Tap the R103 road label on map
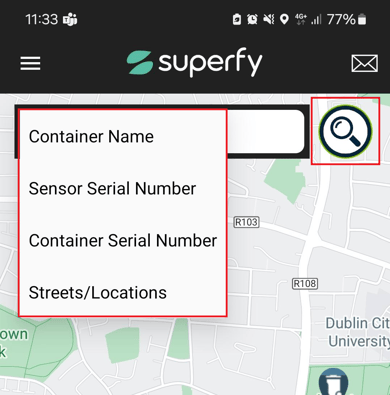Screen dimensions: 390x395 point(246,222)
